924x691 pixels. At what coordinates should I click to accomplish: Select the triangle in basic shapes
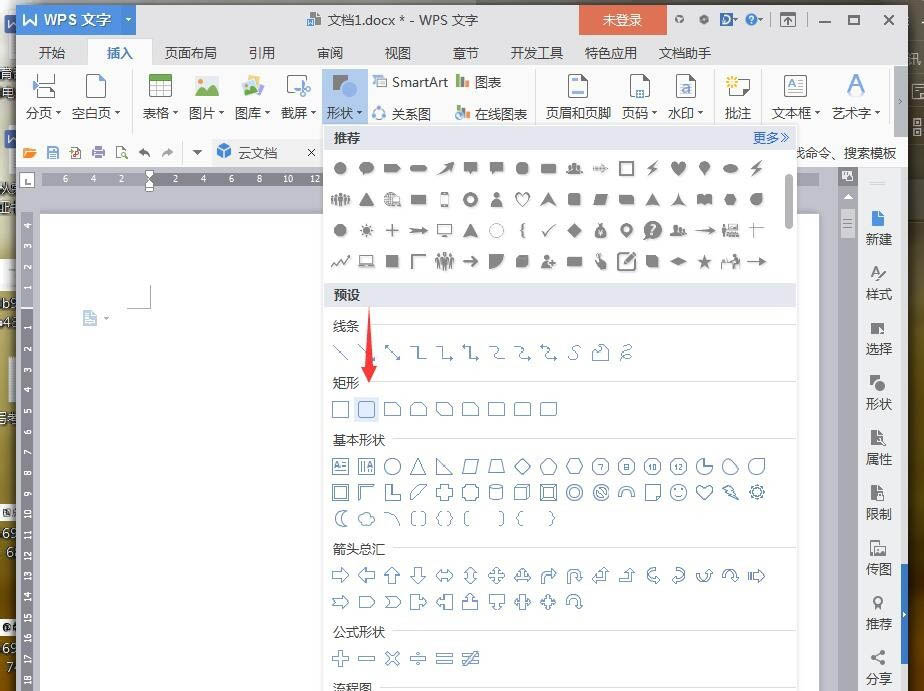418,467
